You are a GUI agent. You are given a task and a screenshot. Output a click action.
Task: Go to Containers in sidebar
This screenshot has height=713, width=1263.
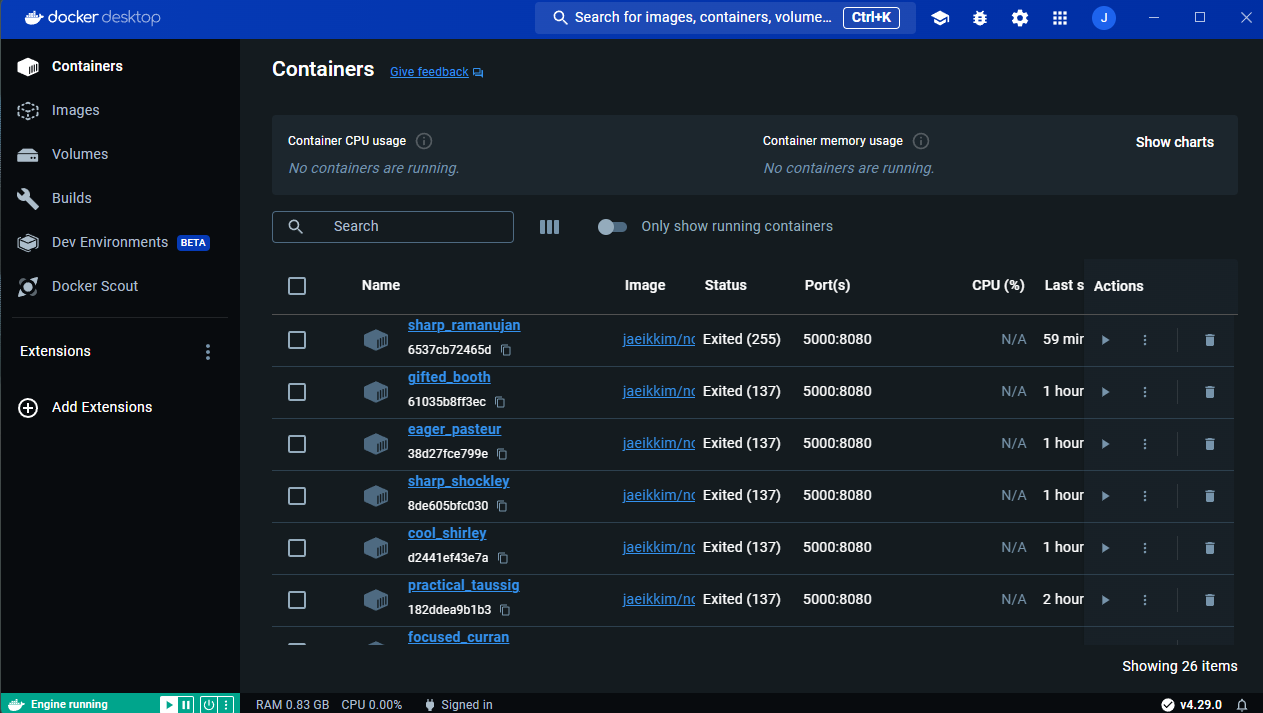pos(120,66)
